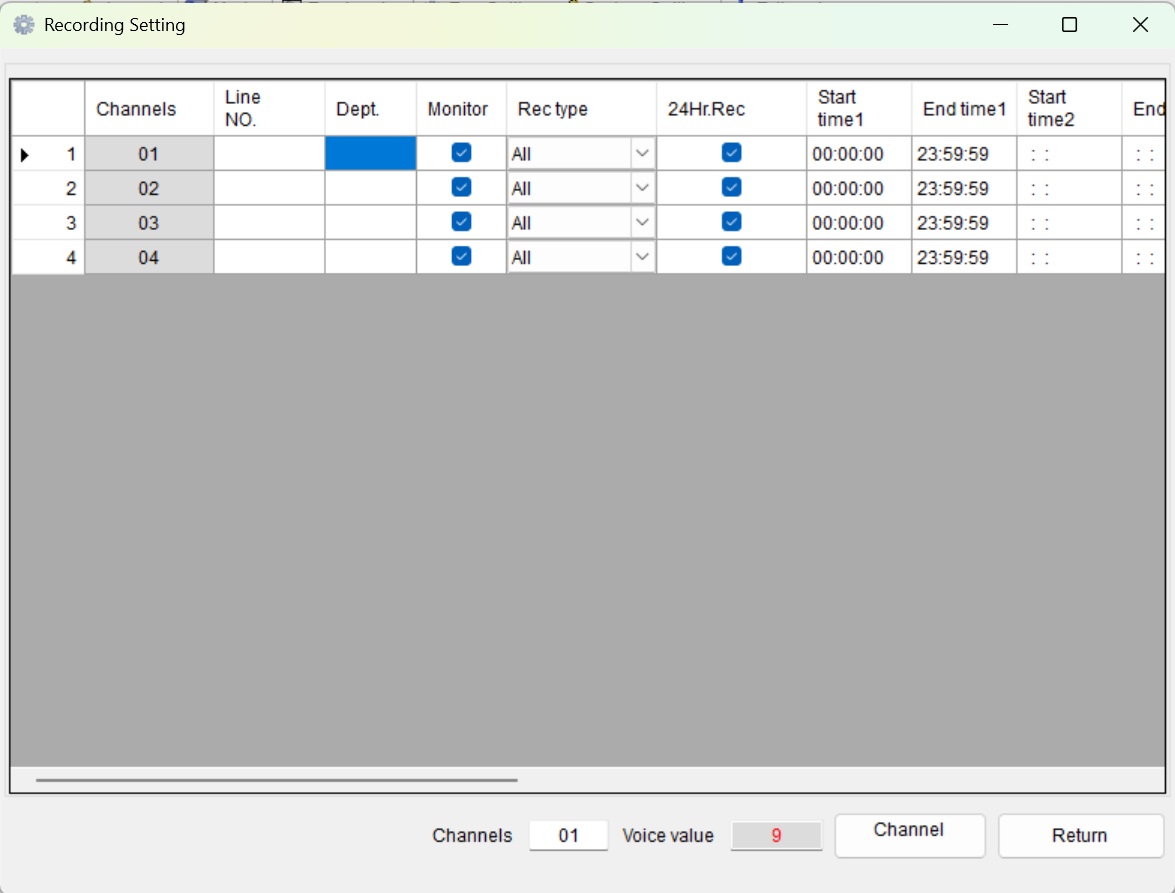Select the red Voice value field showing 9
Screen dimensions: 1175x893
pyautogui.click(x=777, y=836)
